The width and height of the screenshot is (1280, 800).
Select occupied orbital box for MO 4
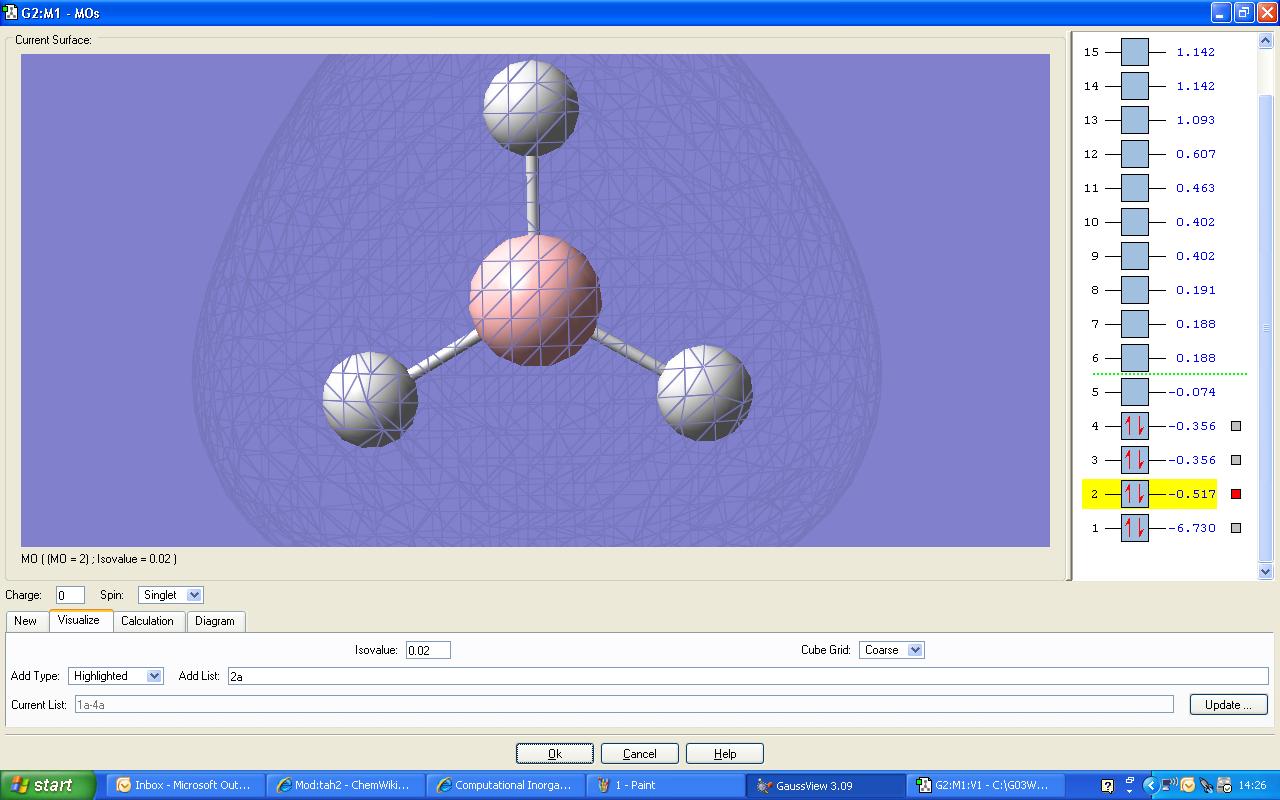(1134, 426)
